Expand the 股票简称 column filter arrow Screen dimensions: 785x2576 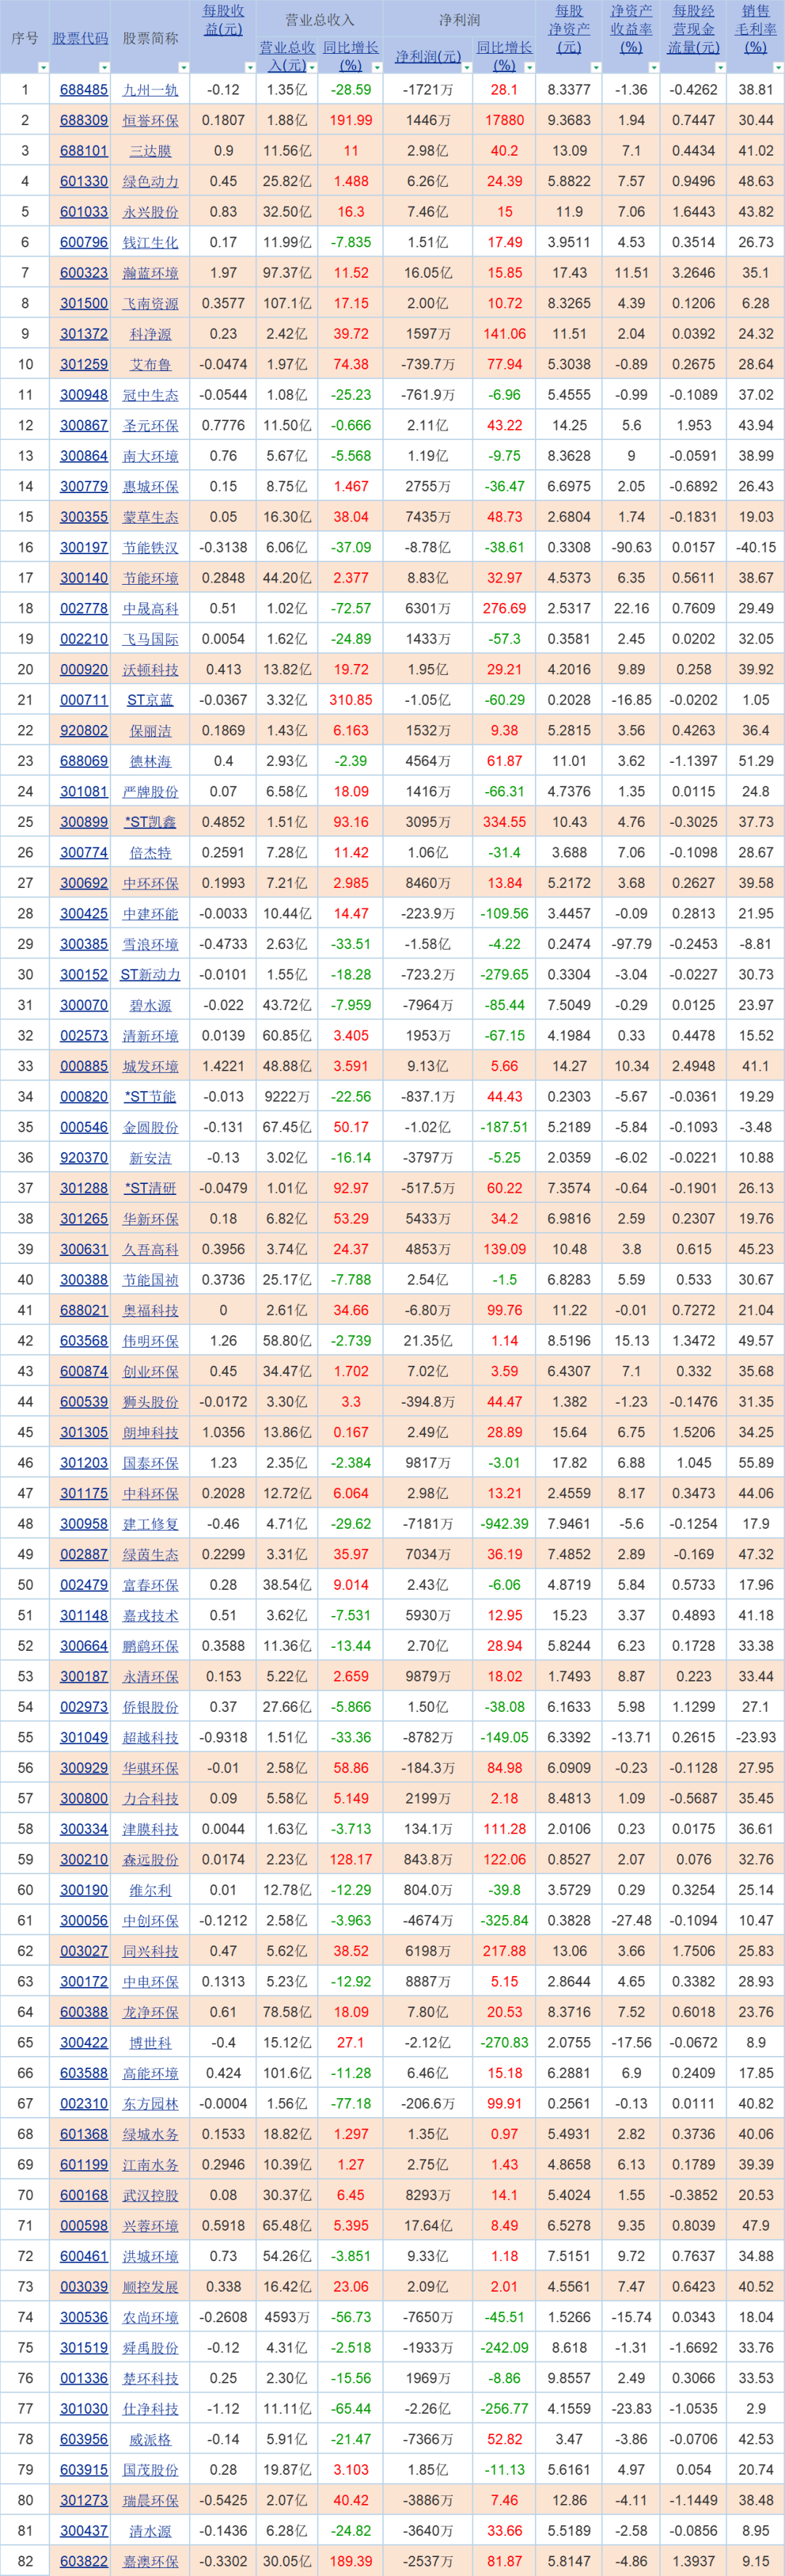[182, 67]
